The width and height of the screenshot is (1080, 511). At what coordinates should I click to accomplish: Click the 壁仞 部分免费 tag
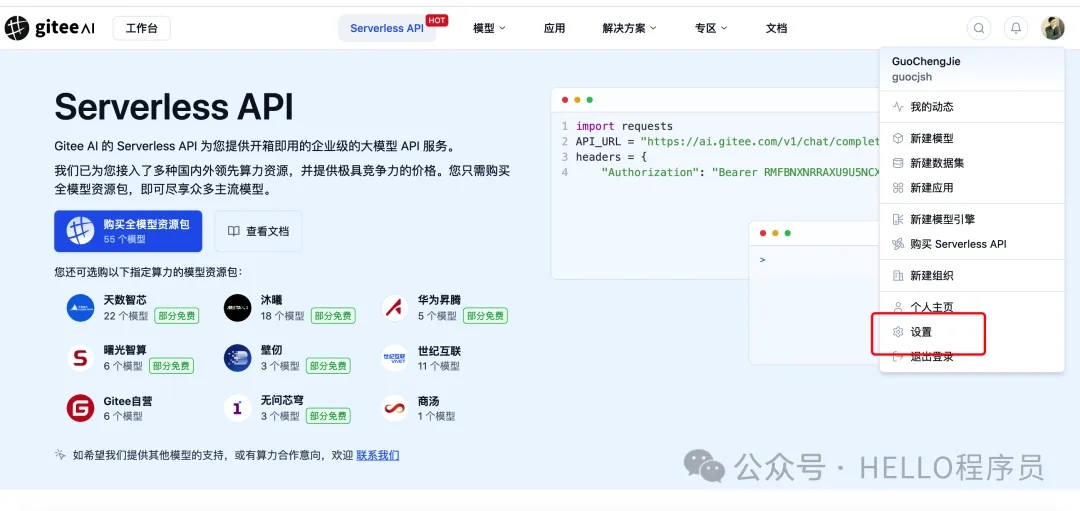click(328, 366)
